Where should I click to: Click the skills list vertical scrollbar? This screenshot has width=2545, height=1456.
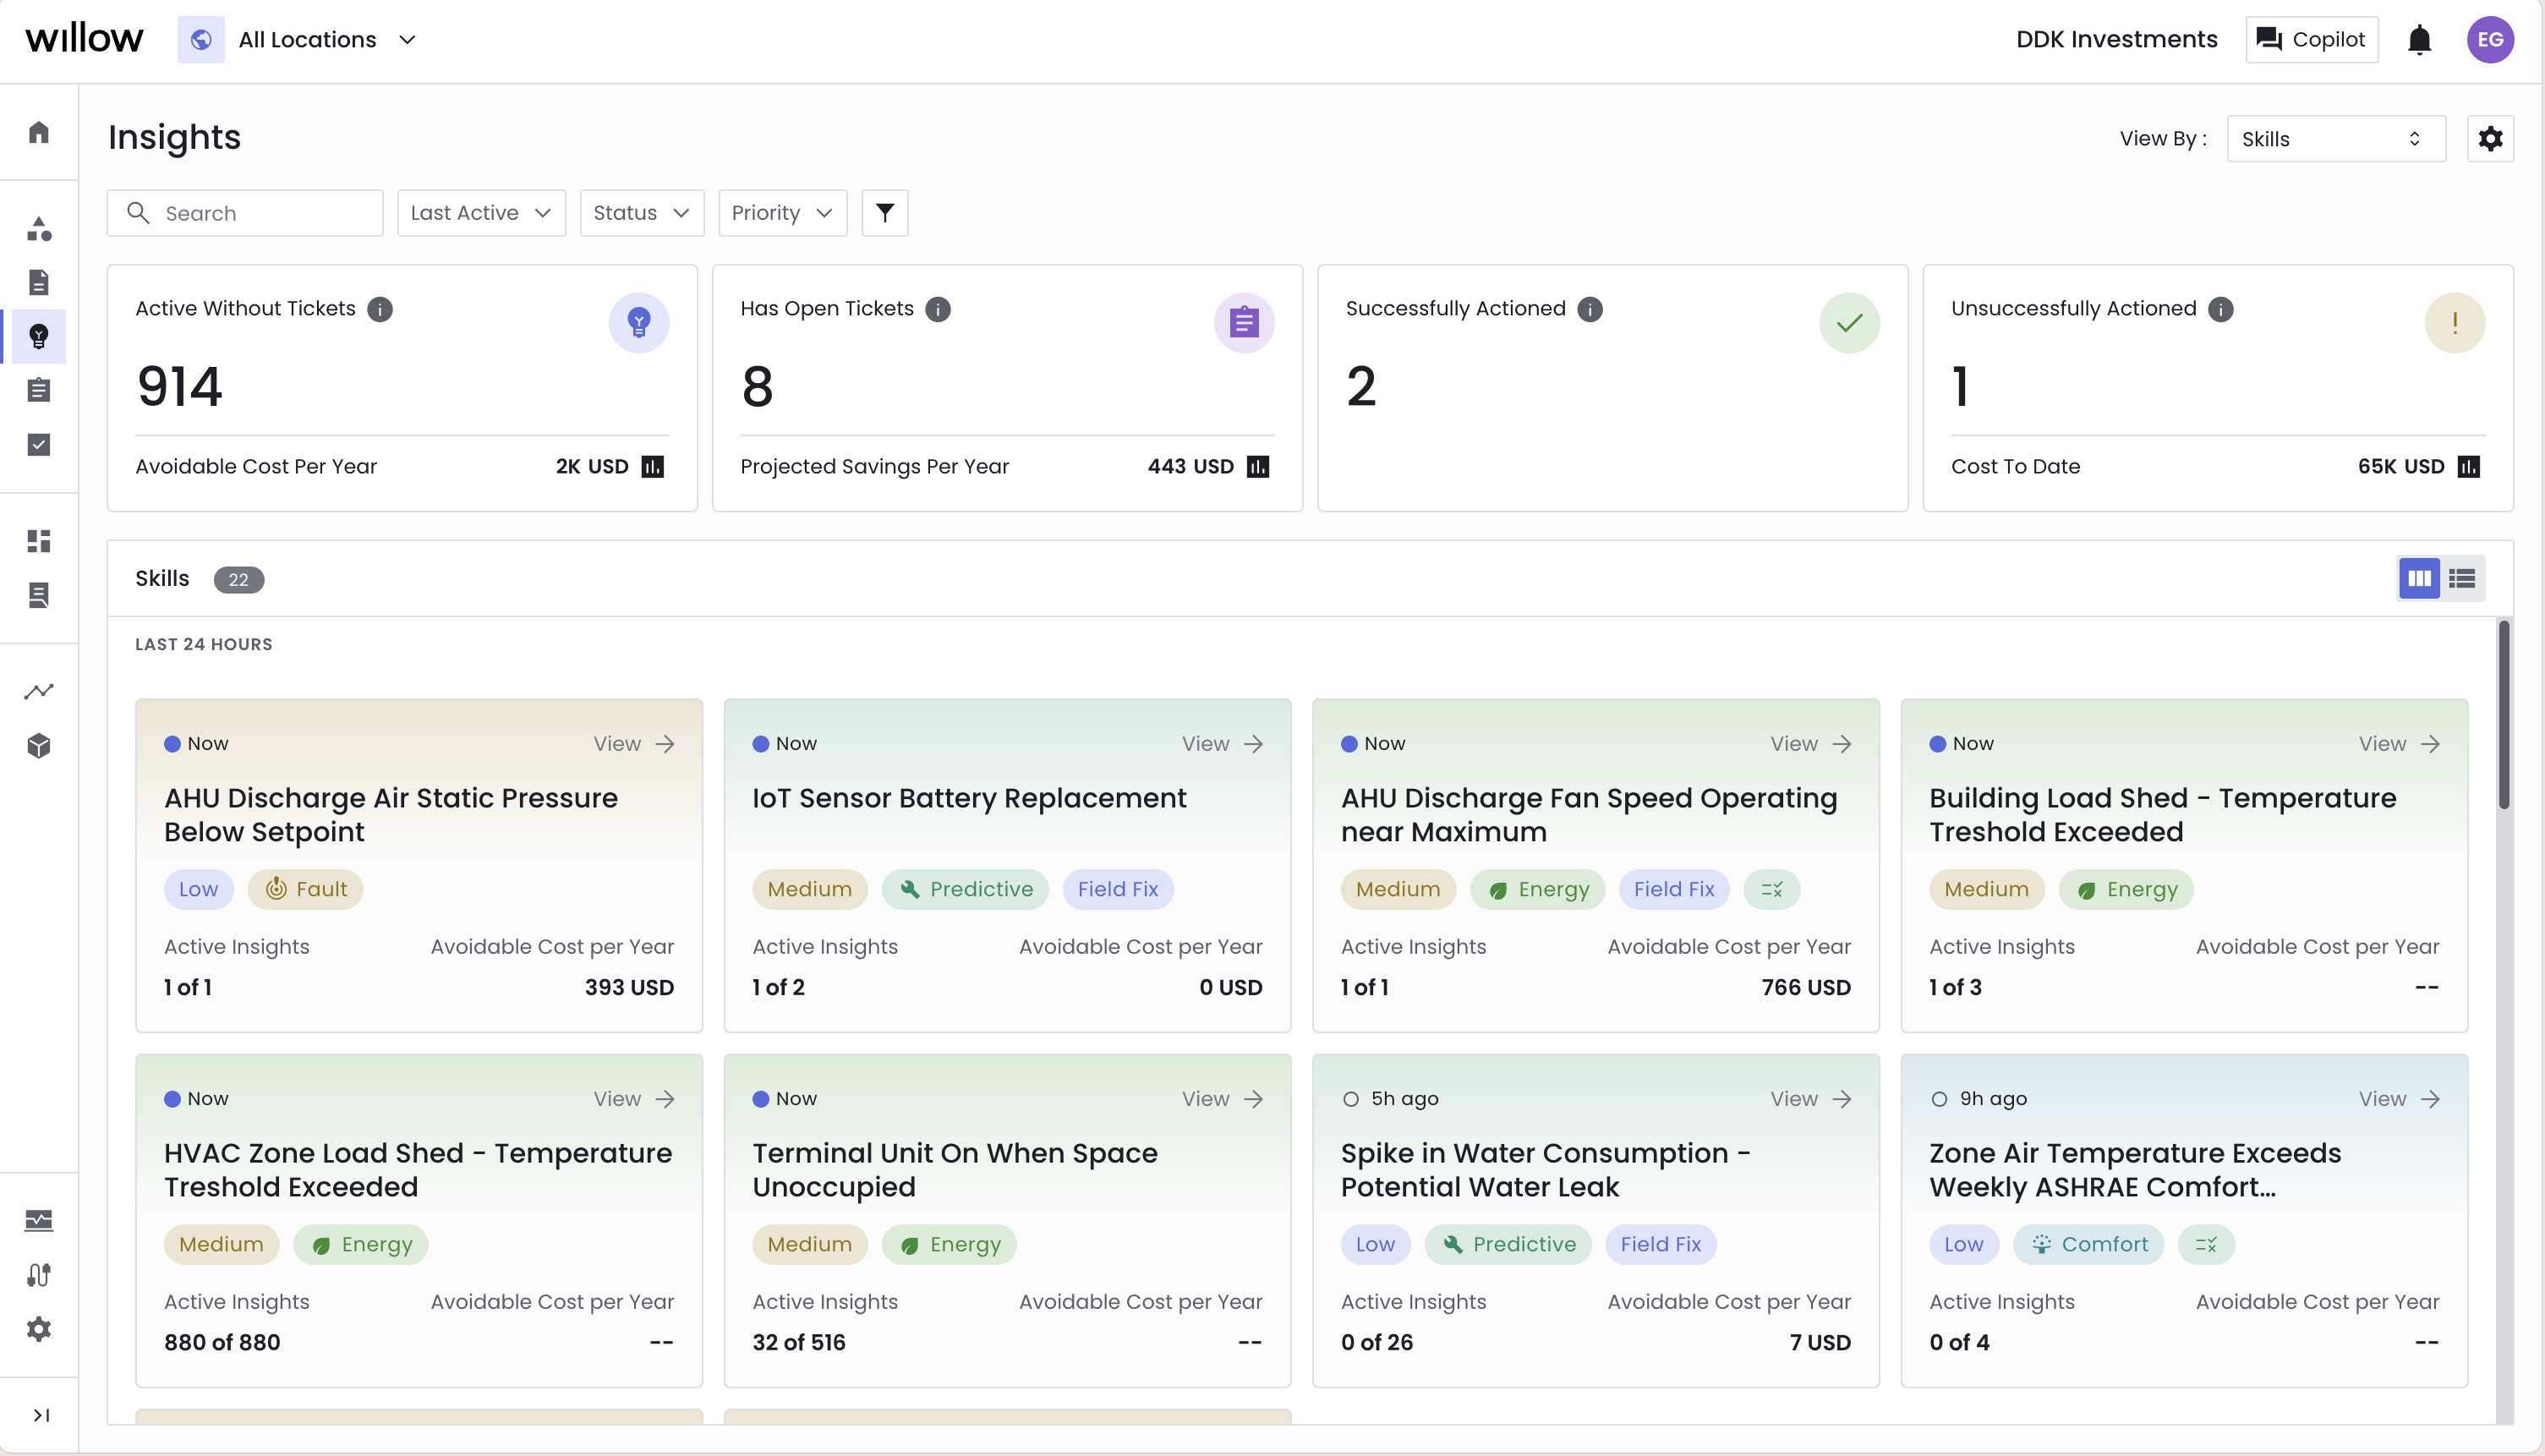[2503, 715]
